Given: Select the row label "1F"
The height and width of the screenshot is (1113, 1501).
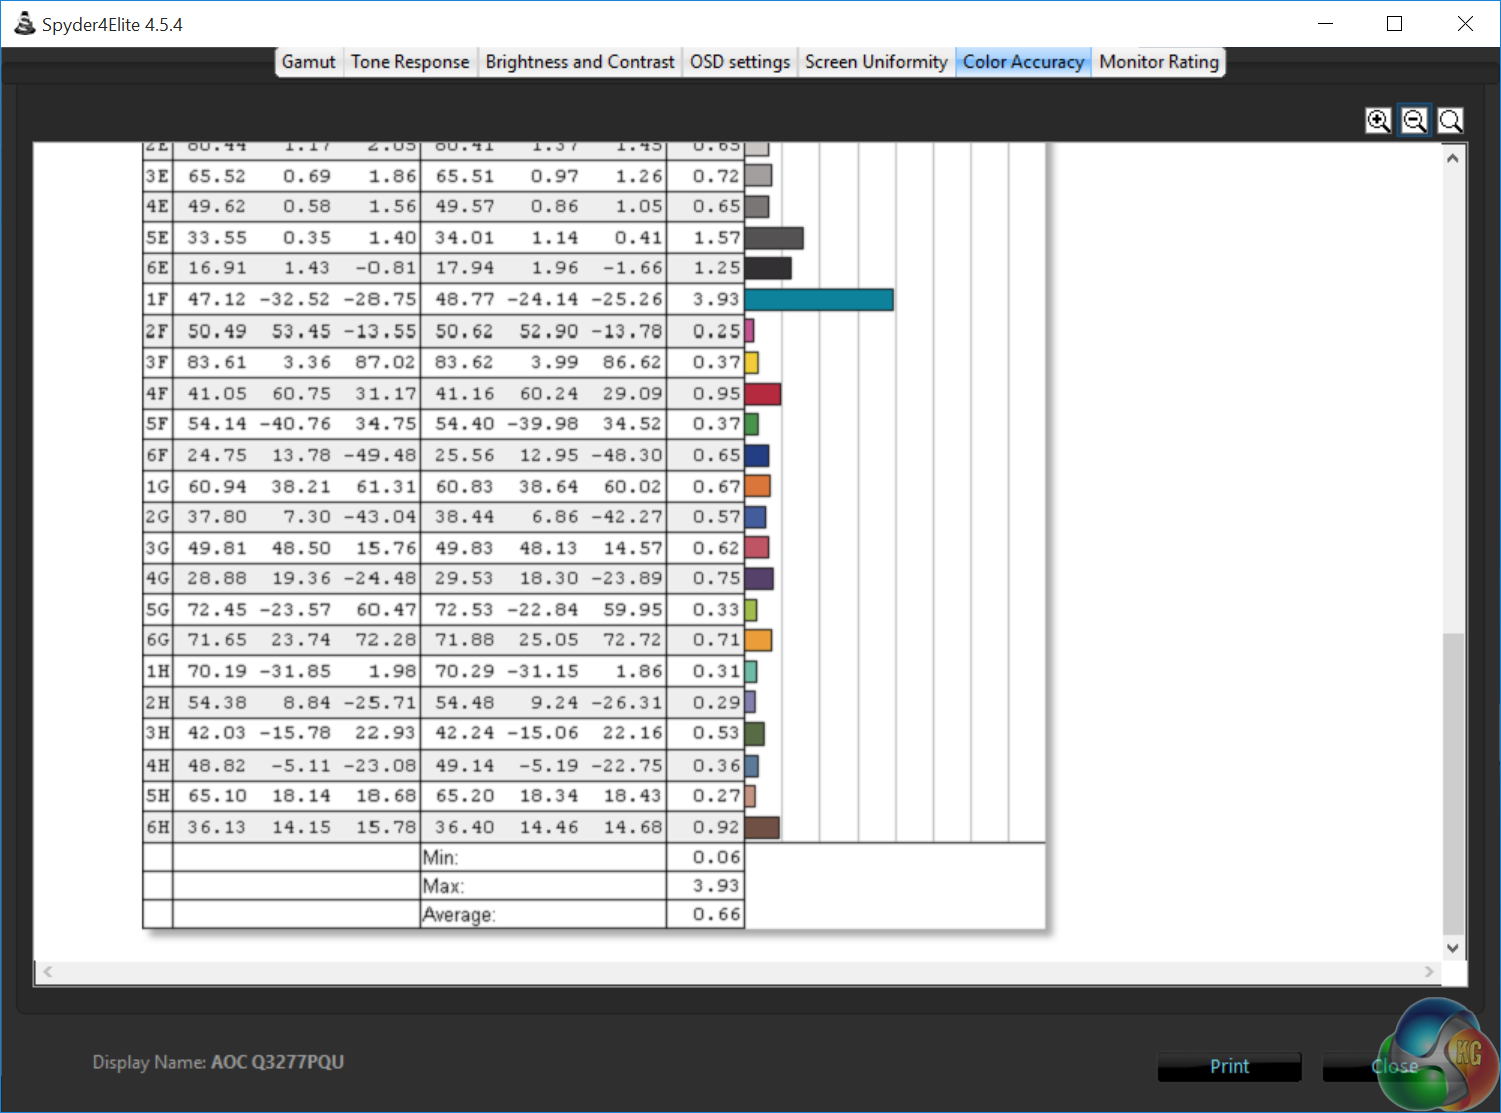Looking at the screenshot, I should click(x=158, y=300).
